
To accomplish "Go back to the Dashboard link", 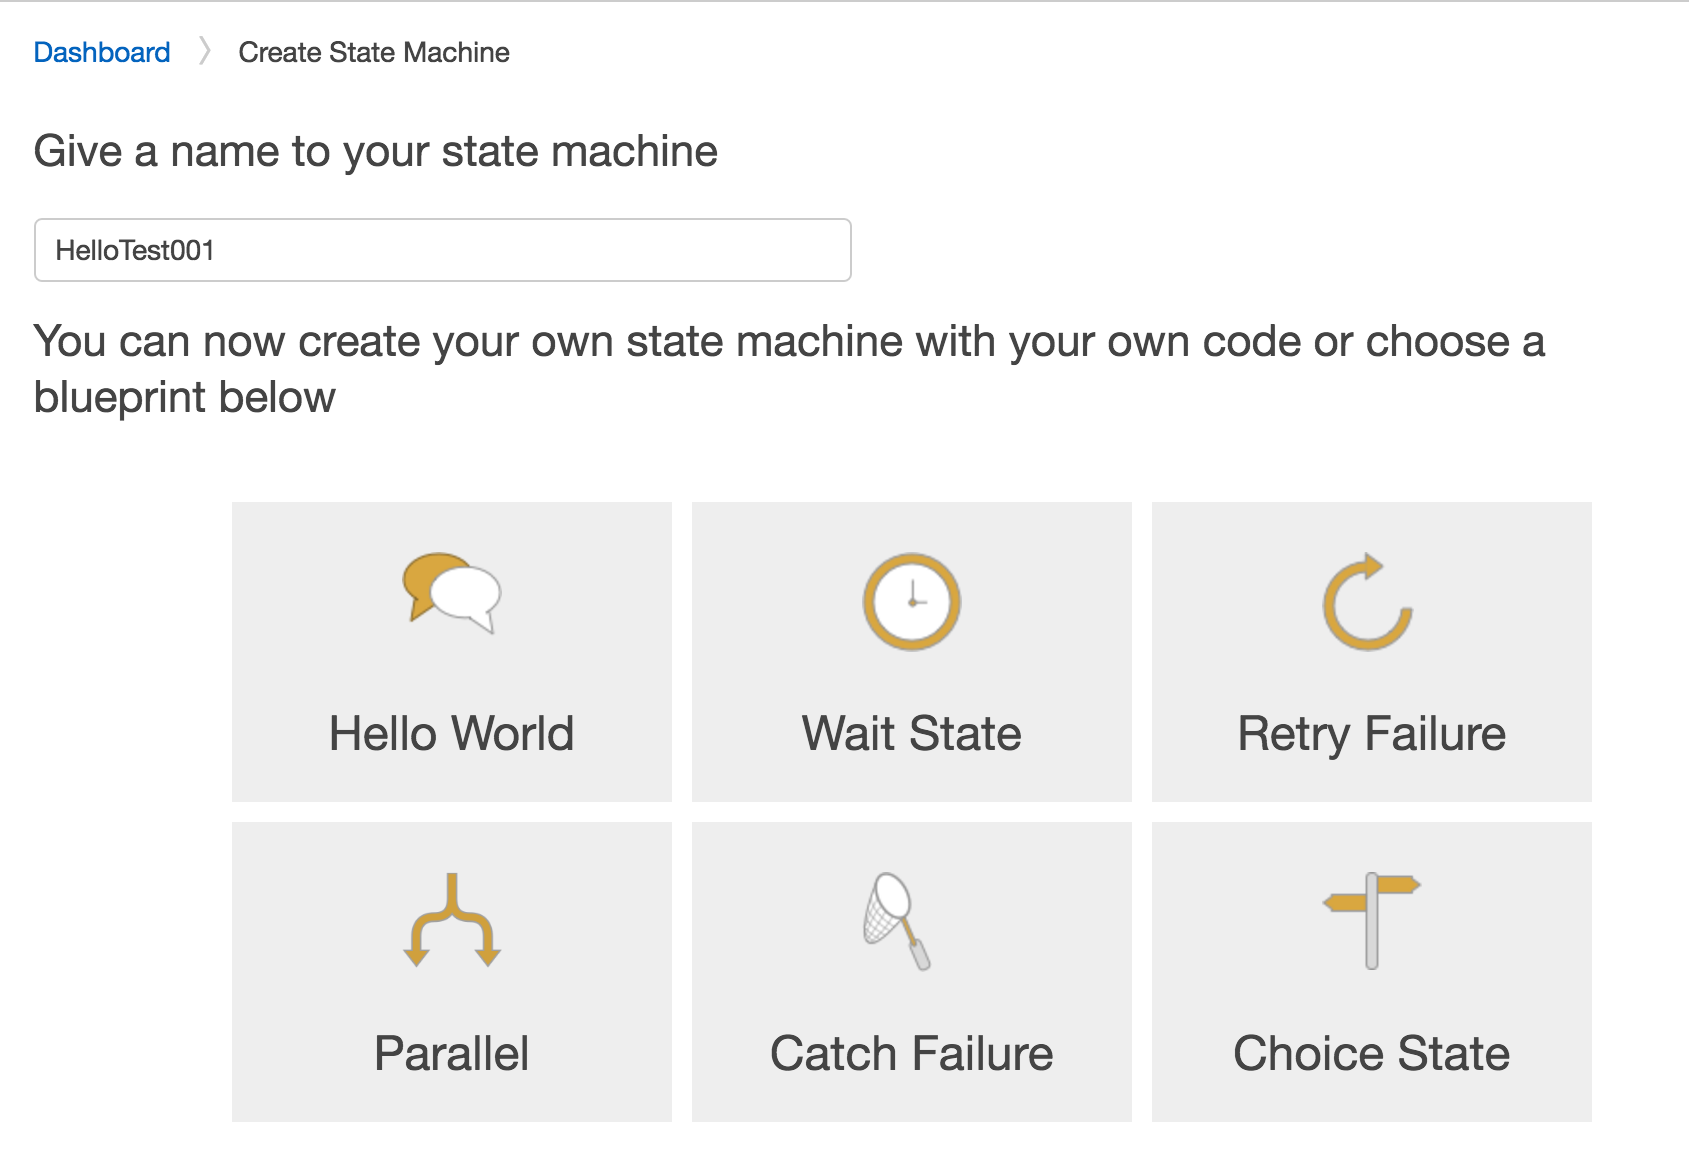I will [102, 52].
